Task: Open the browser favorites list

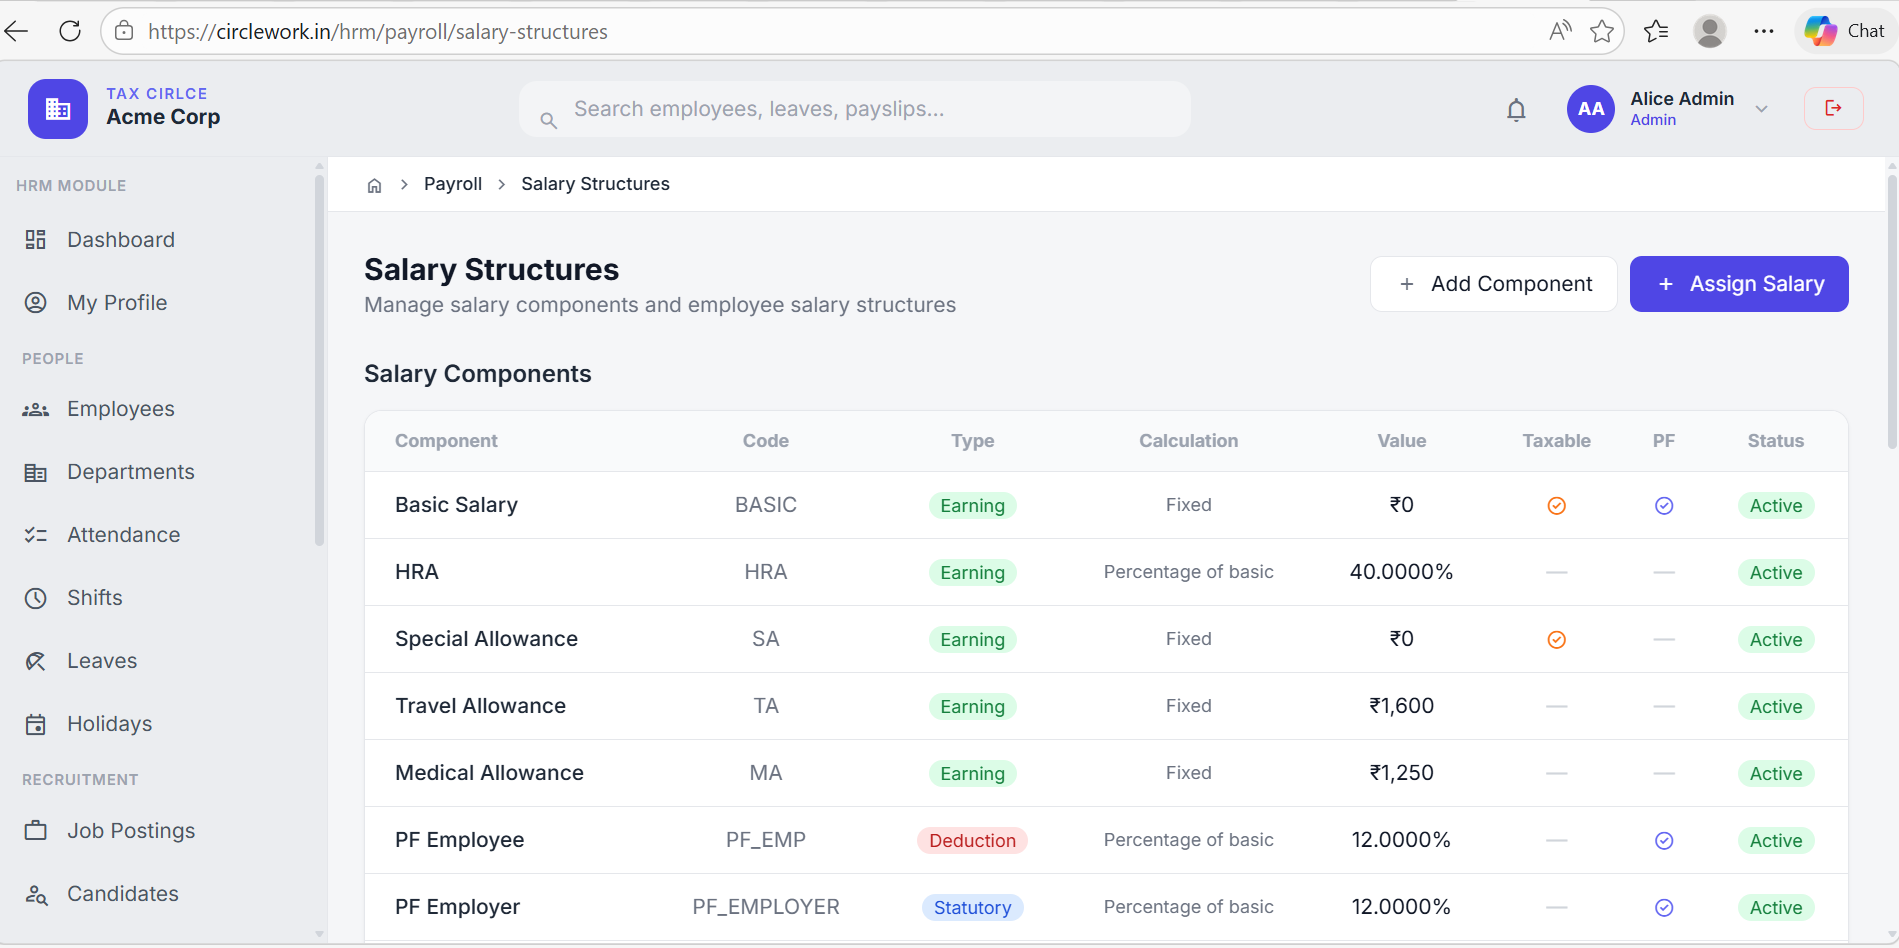Action: pos(1656,31)
